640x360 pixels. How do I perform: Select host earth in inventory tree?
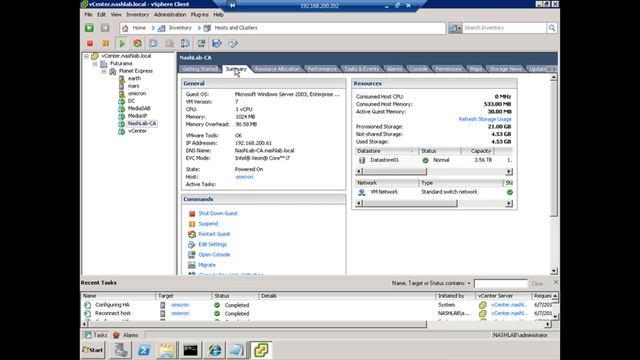click(x=134, y=78)
